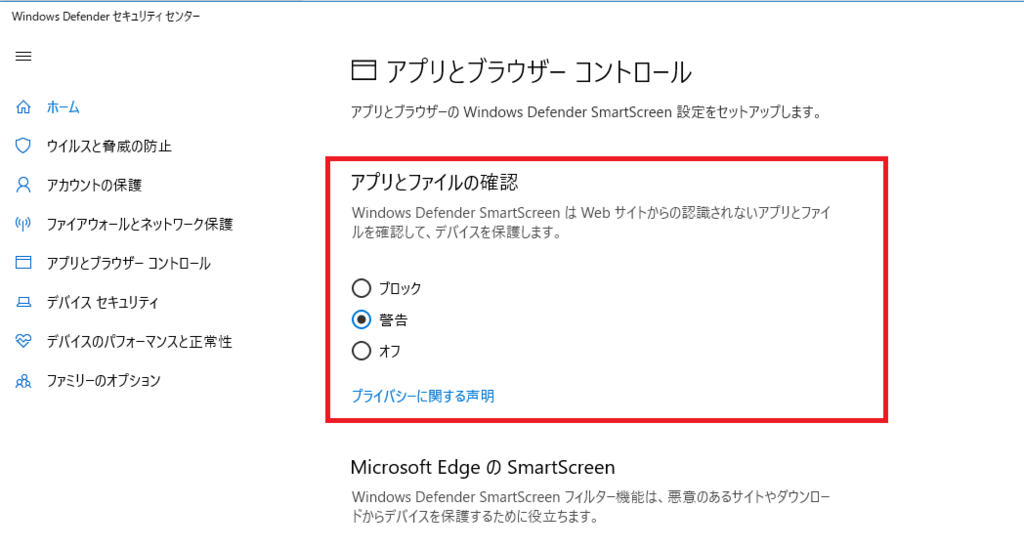Image resolution: width=1024 pixels, height=549 pixels.
Task: Click the virus protection shield icon
Action: 24,146
